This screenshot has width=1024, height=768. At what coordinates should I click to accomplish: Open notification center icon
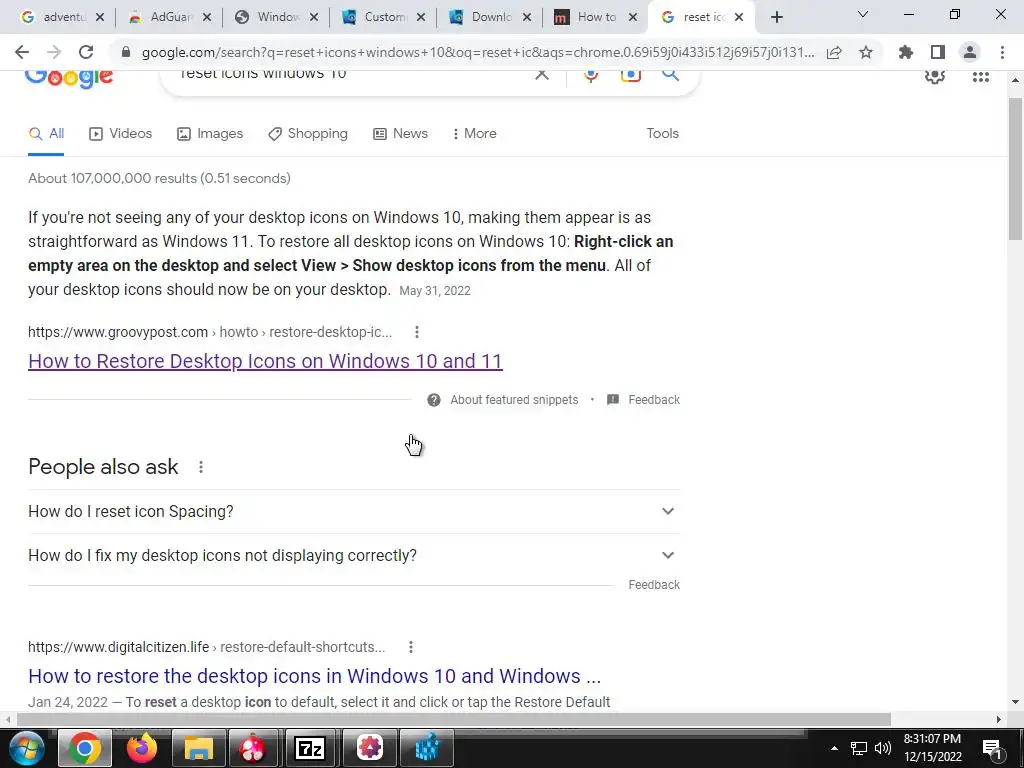pos(992,748)
